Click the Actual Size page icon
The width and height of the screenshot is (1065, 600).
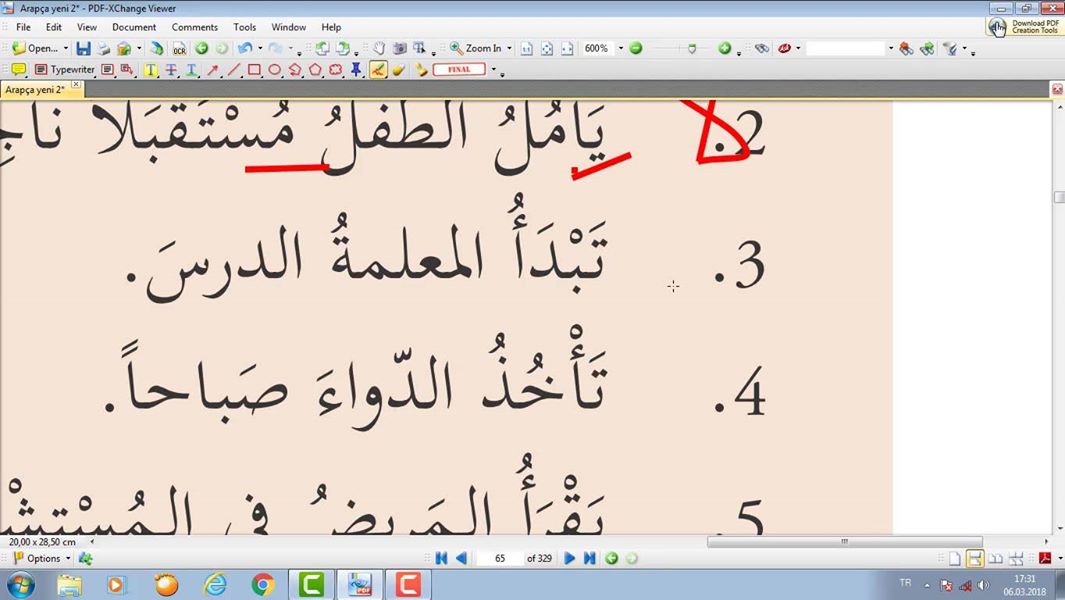point(526,48)
